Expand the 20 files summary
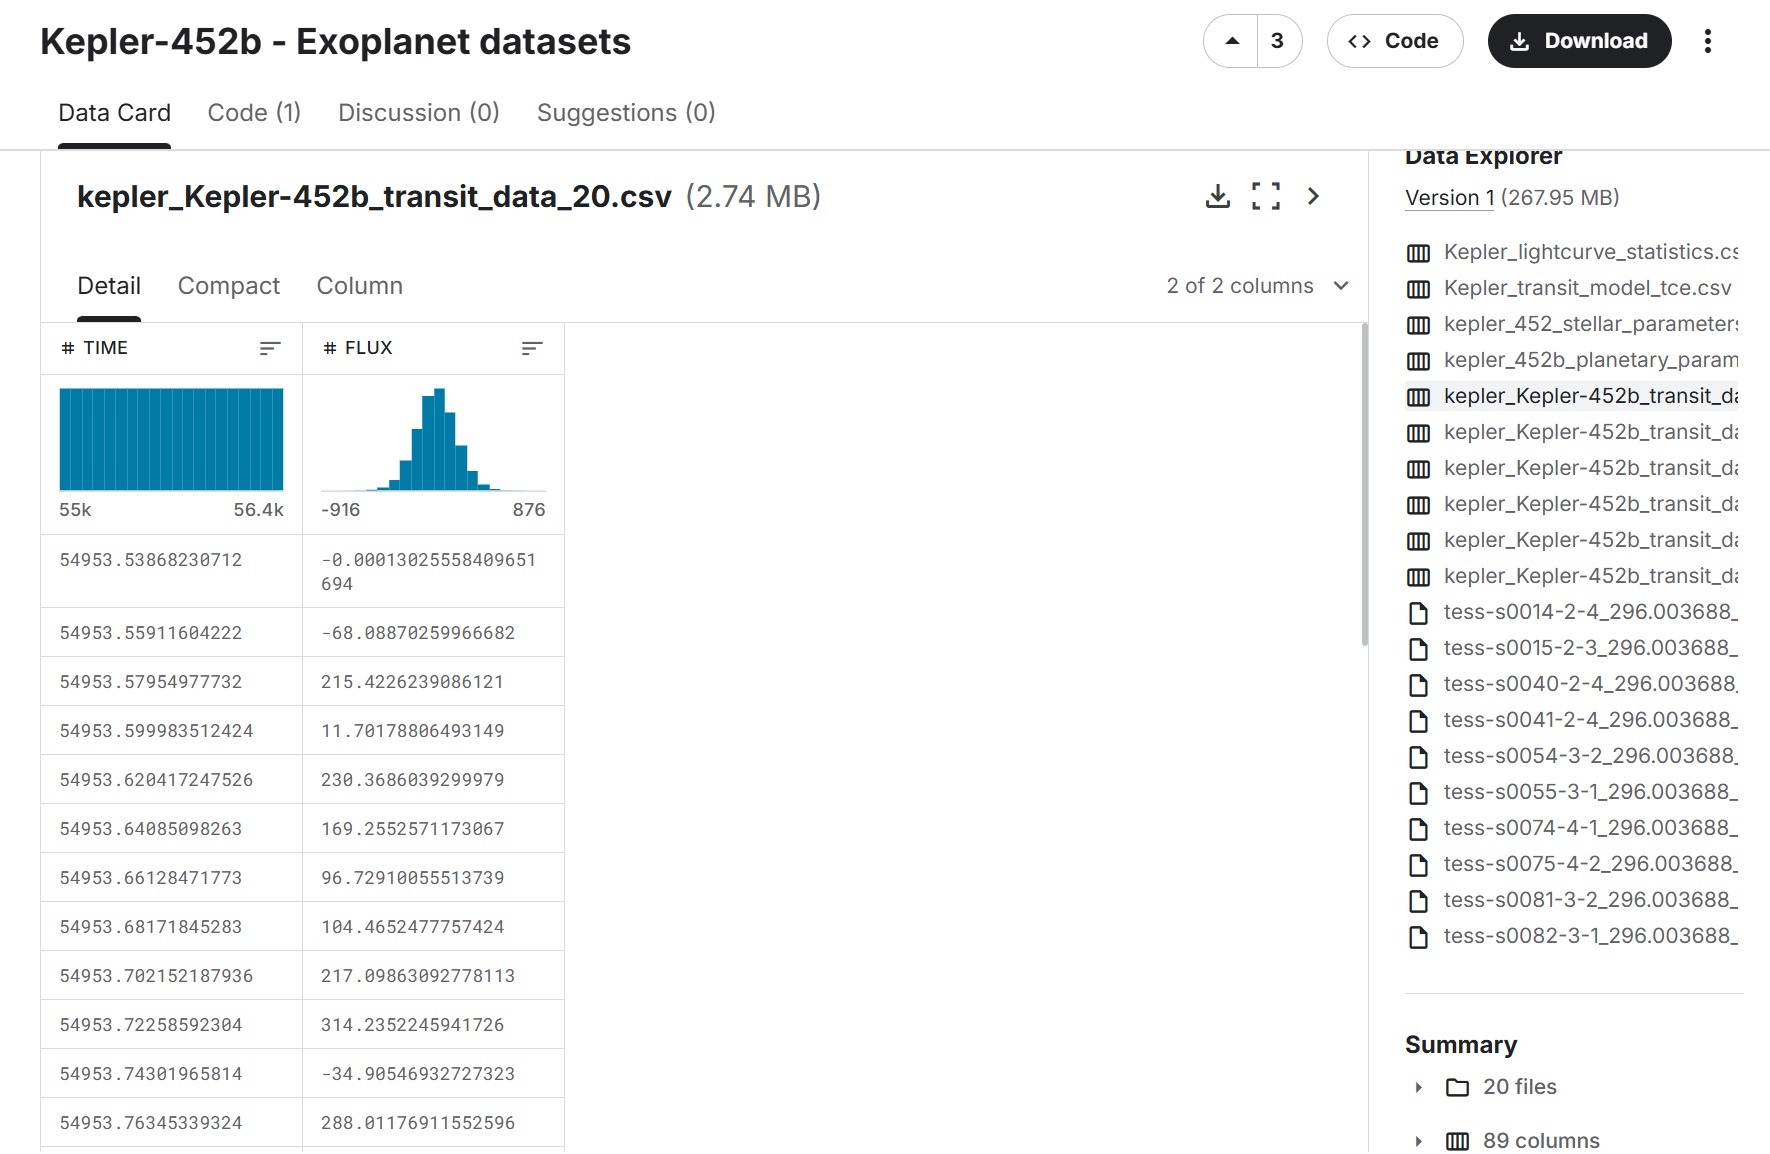The image size is (1770, 1154). pos(1418,1087)
